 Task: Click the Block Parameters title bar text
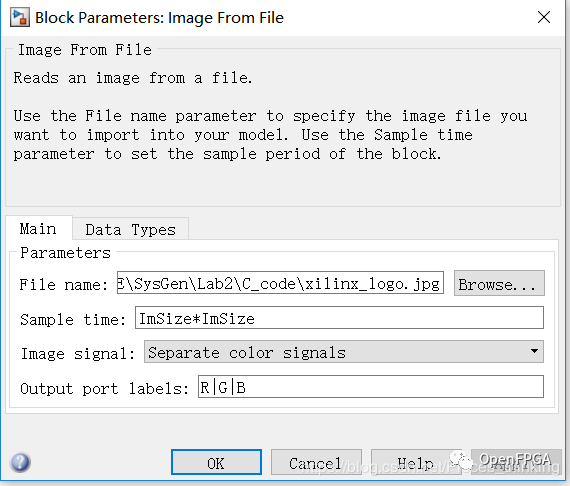tap(159, 18)
